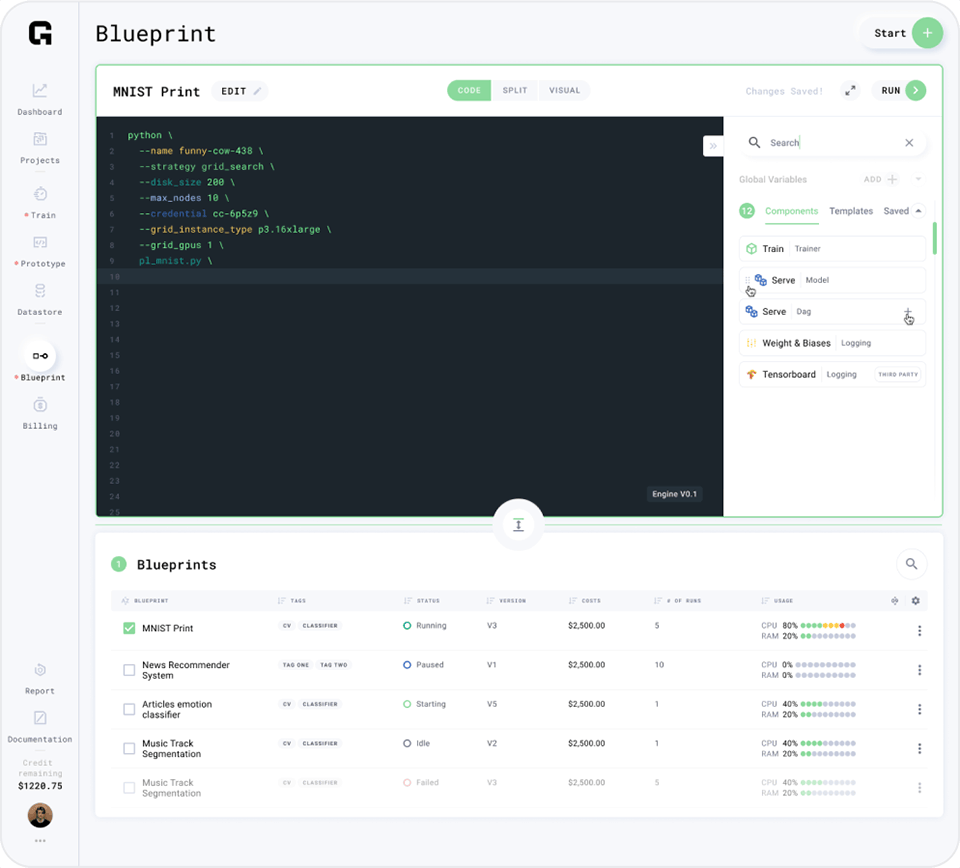Viewport: 960px width, 868px height.
Task: Open Failed Music Track row options menu
Action: click(919, 788)
